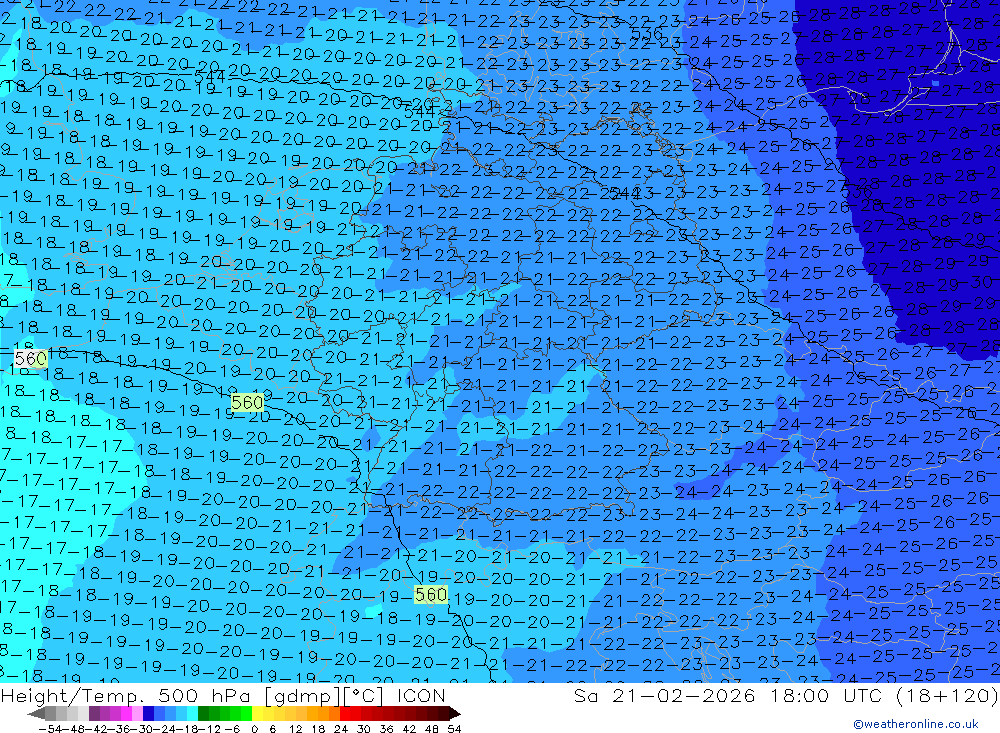Click the 12 value on the temperature legend
This screenshot has height=733, width=1000.
click(295, 729)
